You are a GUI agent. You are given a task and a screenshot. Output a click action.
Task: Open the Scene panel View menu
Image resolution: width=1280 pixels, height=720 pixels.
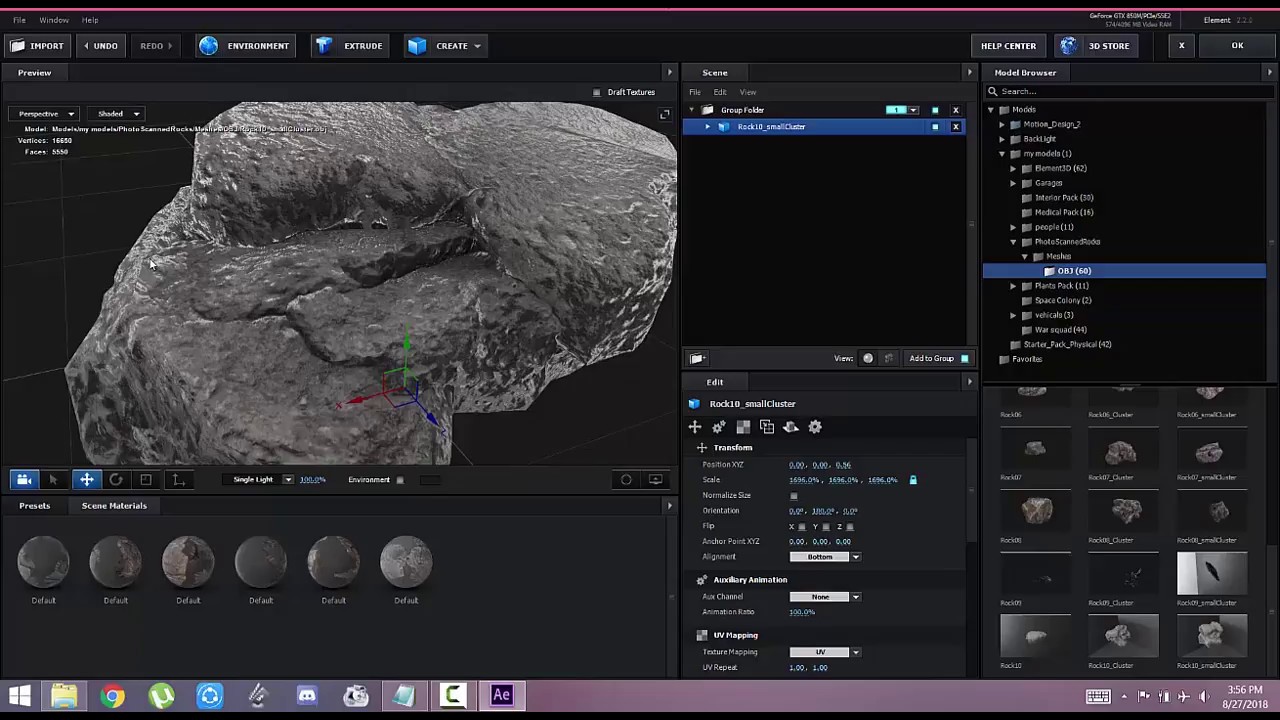tap(748, 92)
